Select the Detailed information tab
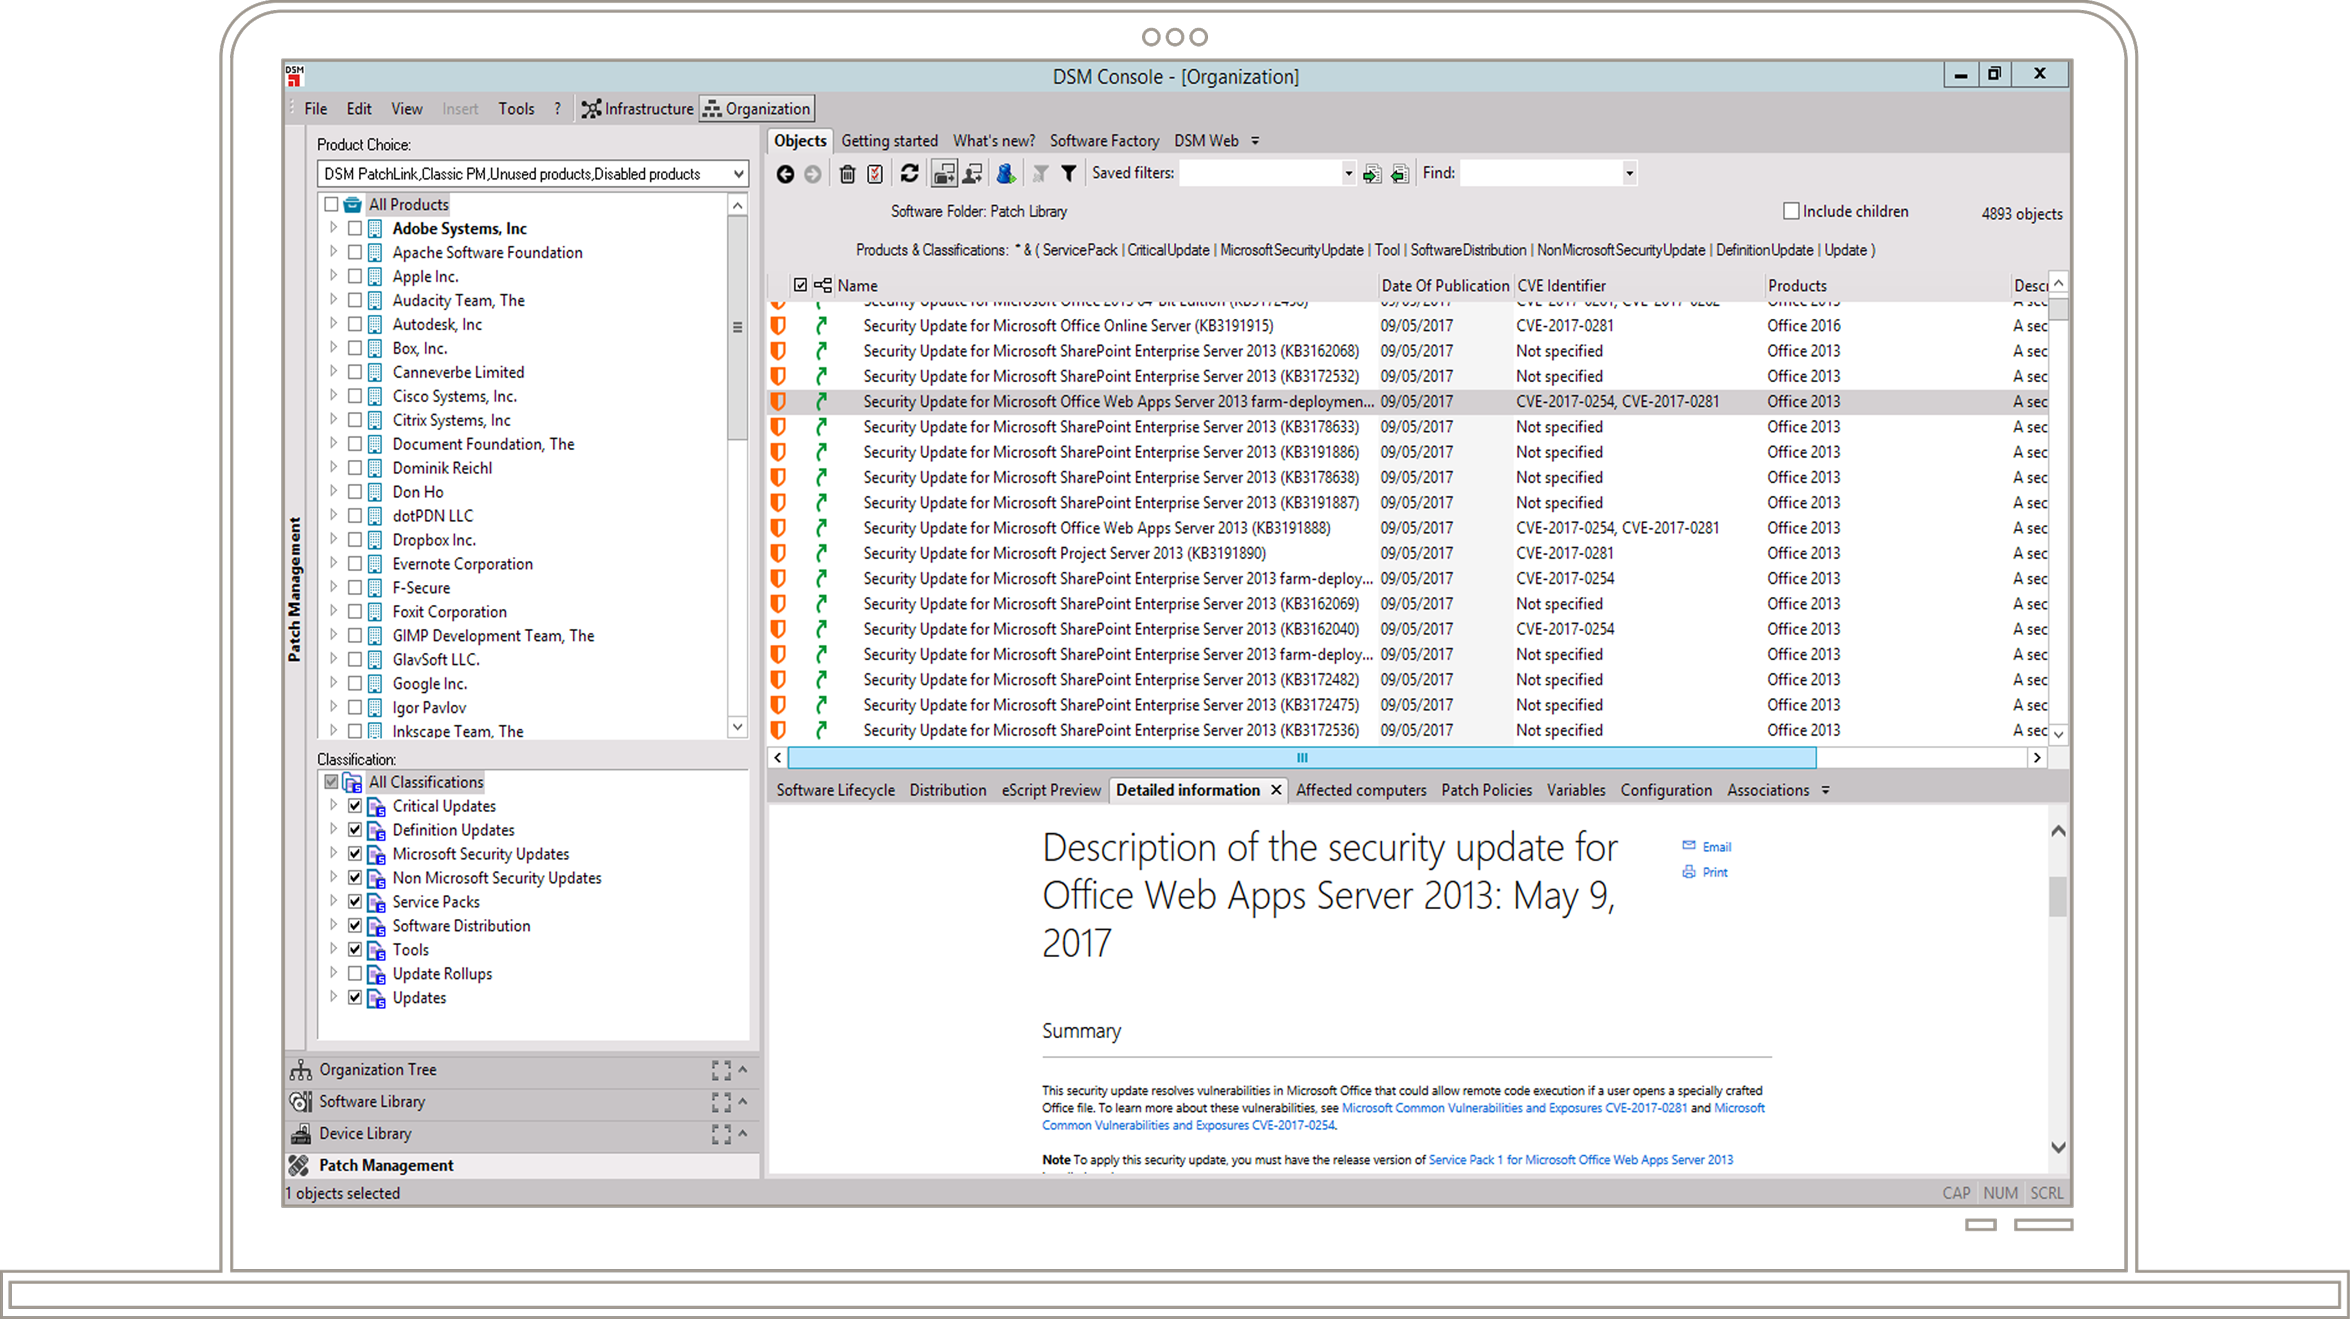Image resolution: width=2350 pixels, height=1319 pixels. (1186, 789)
